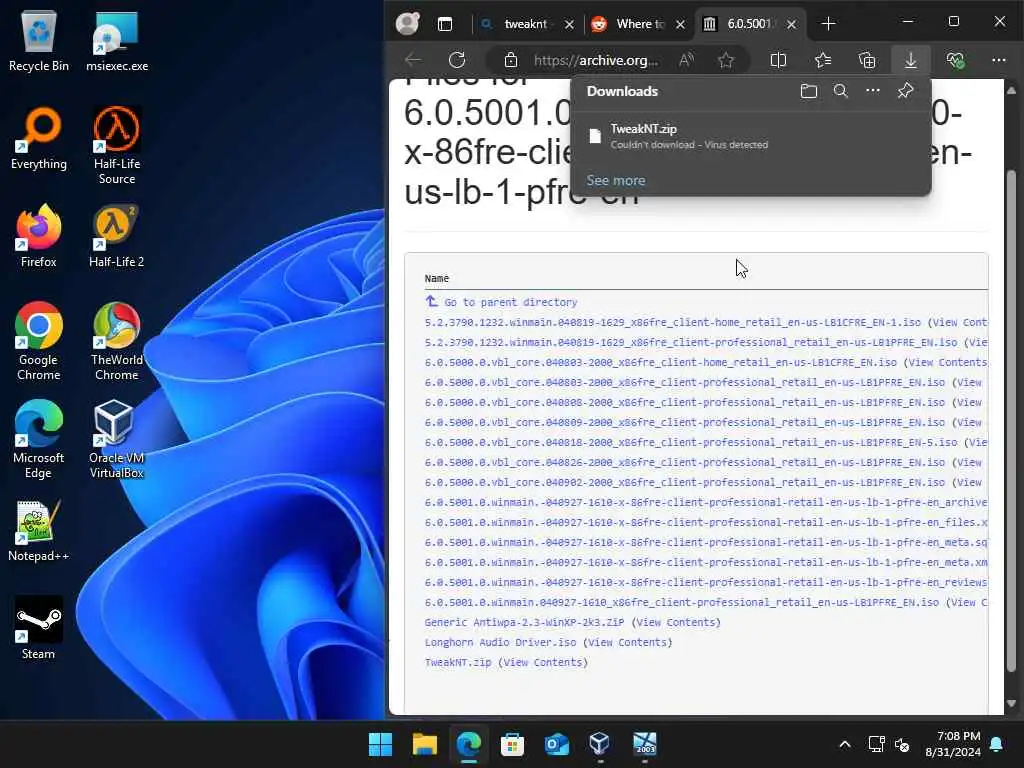Open Browser essentials heart icon
This screenshot has height=768, width=1024.
955,60
